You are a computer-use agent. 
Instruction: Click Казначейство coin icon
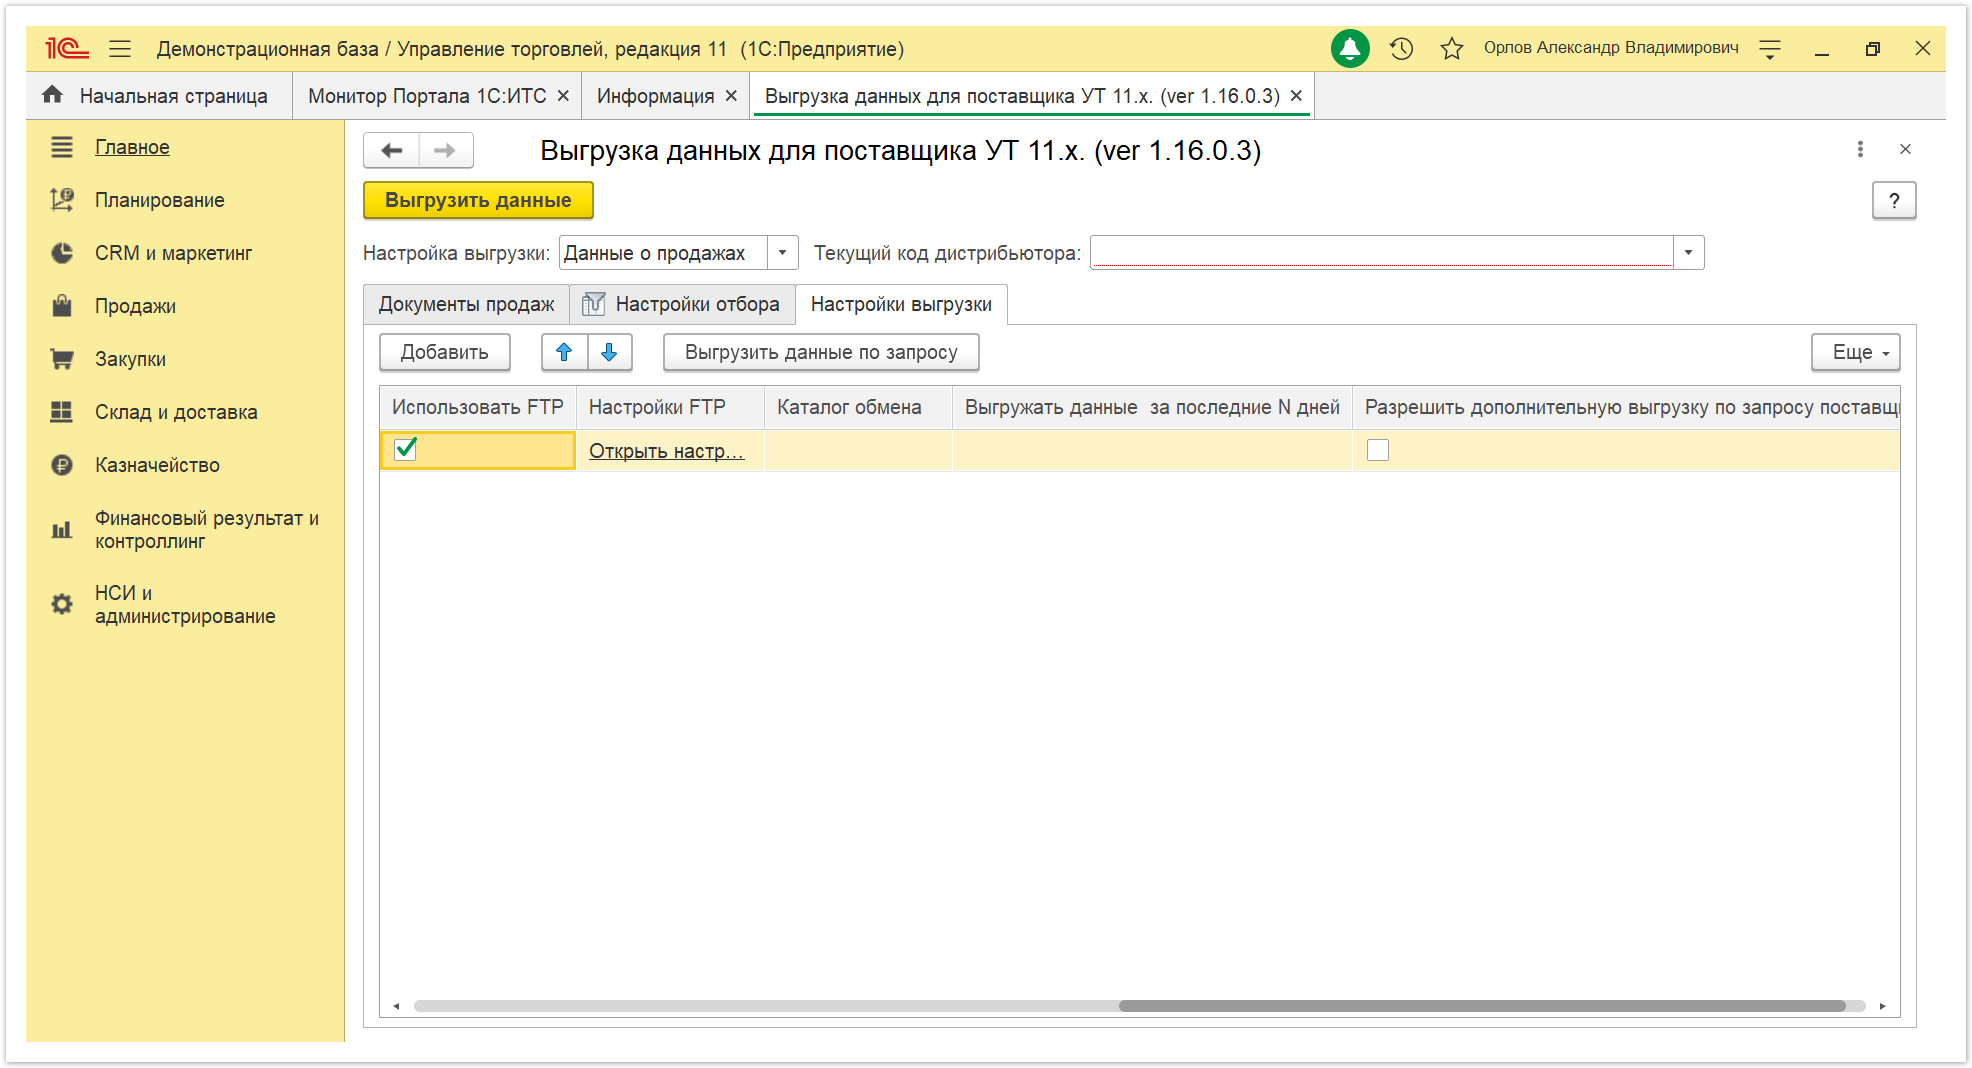62,465
